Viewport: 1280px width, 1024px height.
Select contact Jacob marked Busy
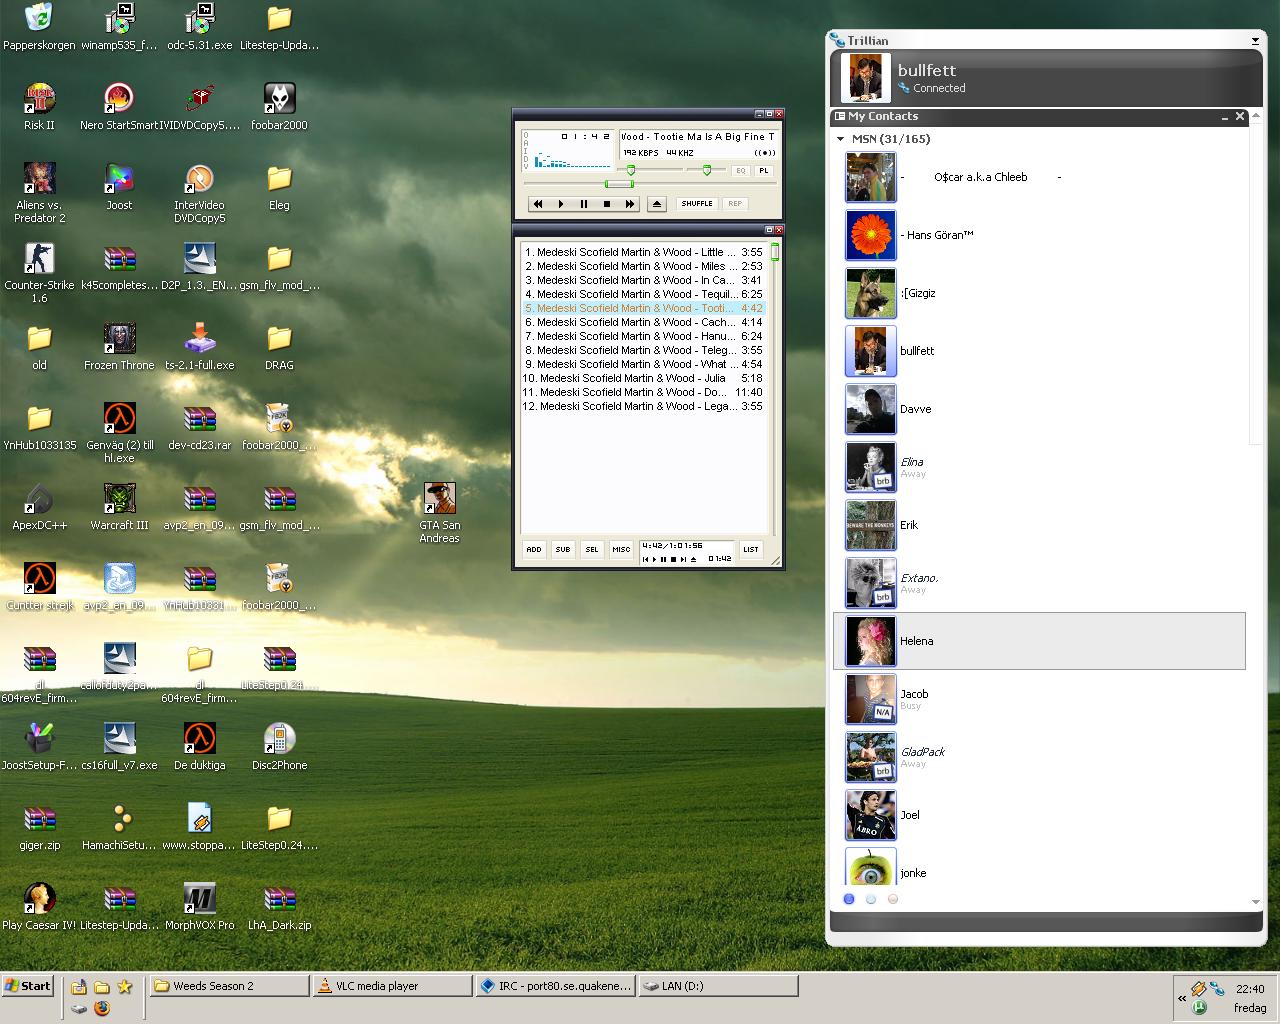click(x=1040, y=699)
